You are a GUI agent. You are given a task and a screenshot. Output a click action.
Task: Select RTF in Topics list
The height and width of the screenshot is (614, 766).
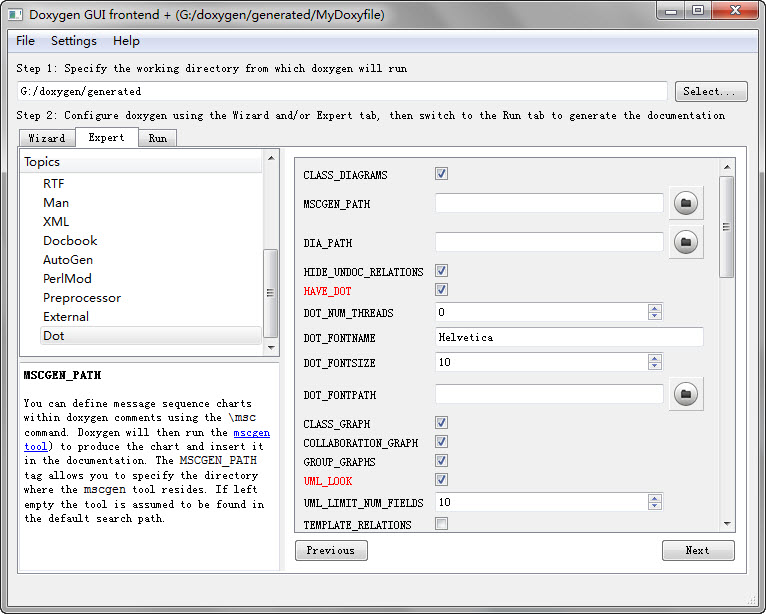point(54,184)
